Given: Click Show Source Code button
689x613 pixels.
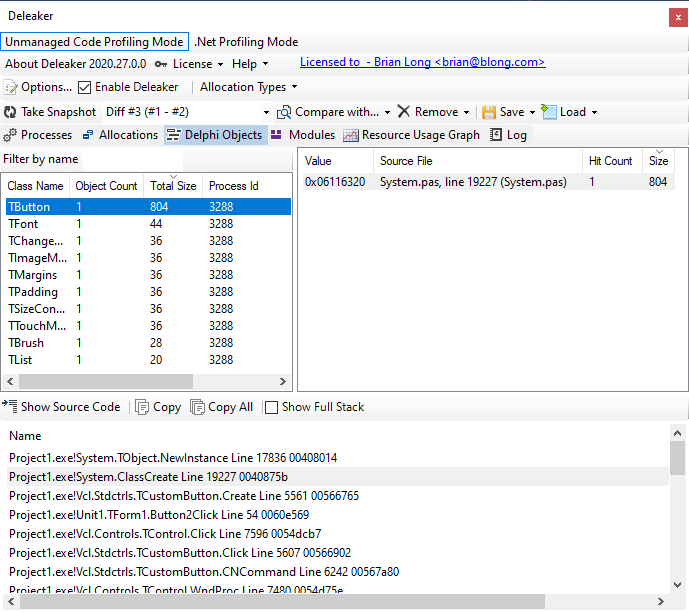Looking at the screenshot, I should (62, 407).
